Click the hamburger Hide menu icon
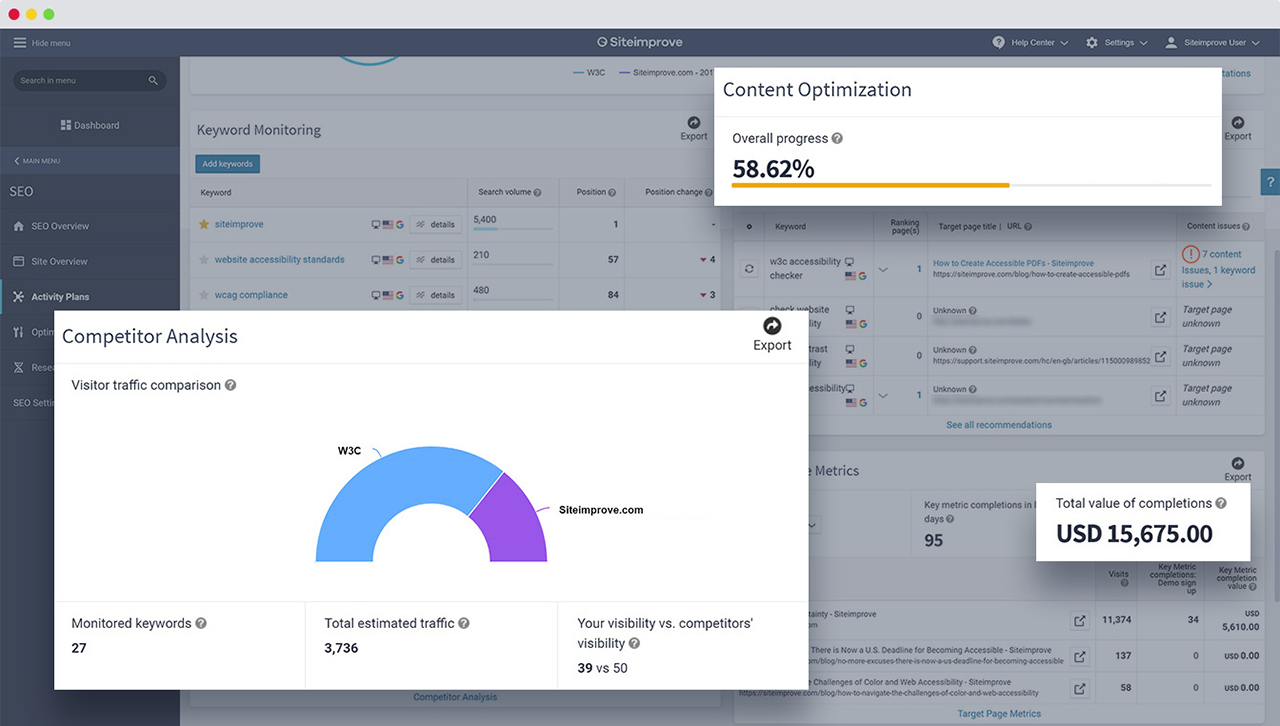The image size is (1280, 726). 19,43
